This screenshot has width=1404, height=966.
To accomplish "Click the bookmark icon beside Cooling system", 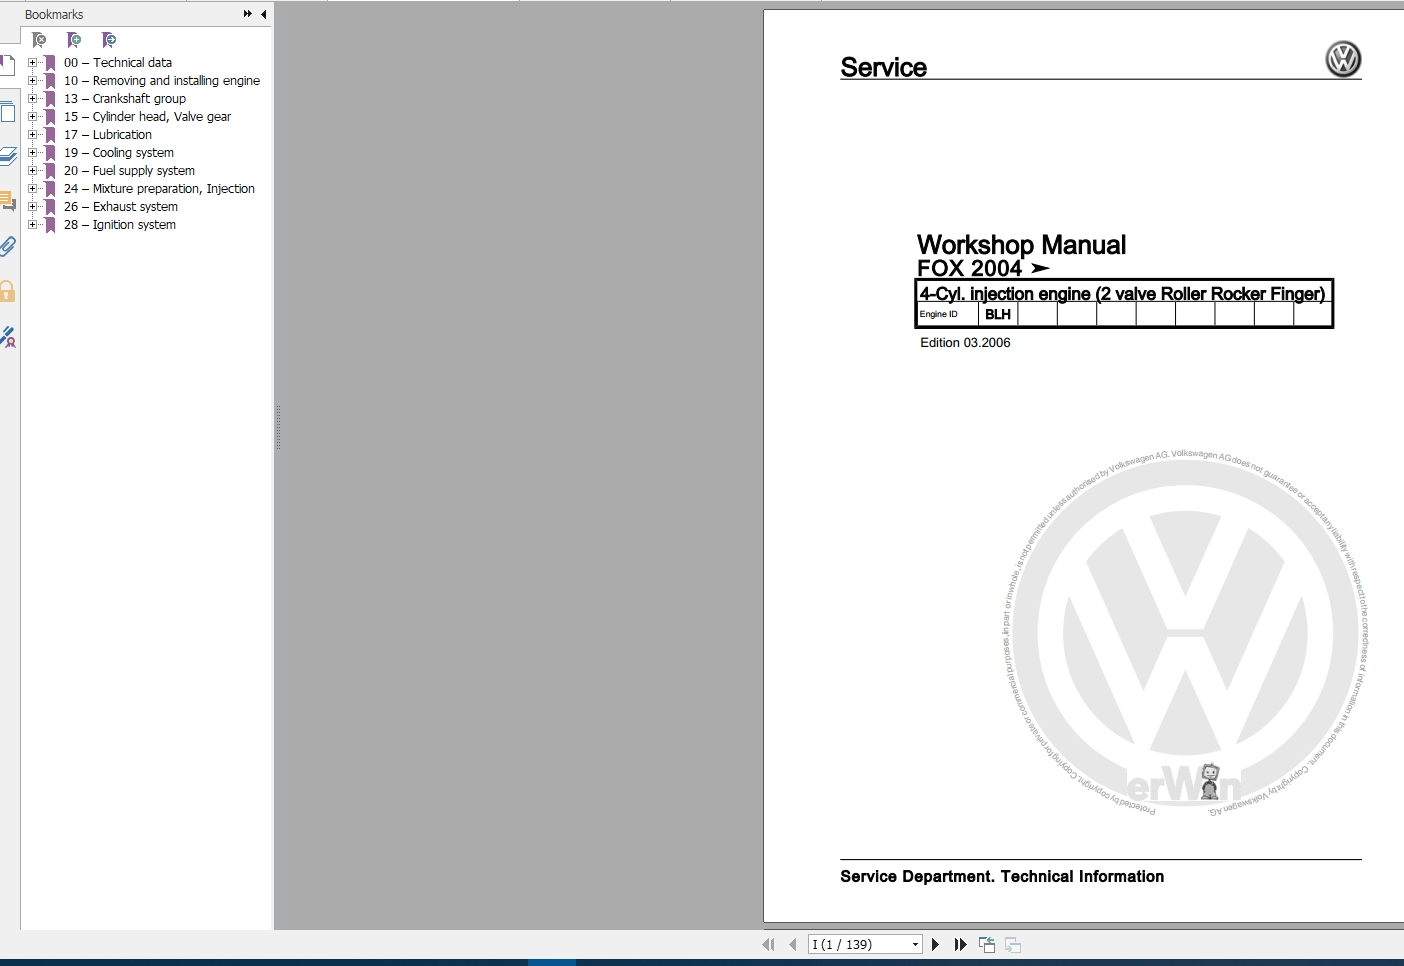I will (50, 152).
